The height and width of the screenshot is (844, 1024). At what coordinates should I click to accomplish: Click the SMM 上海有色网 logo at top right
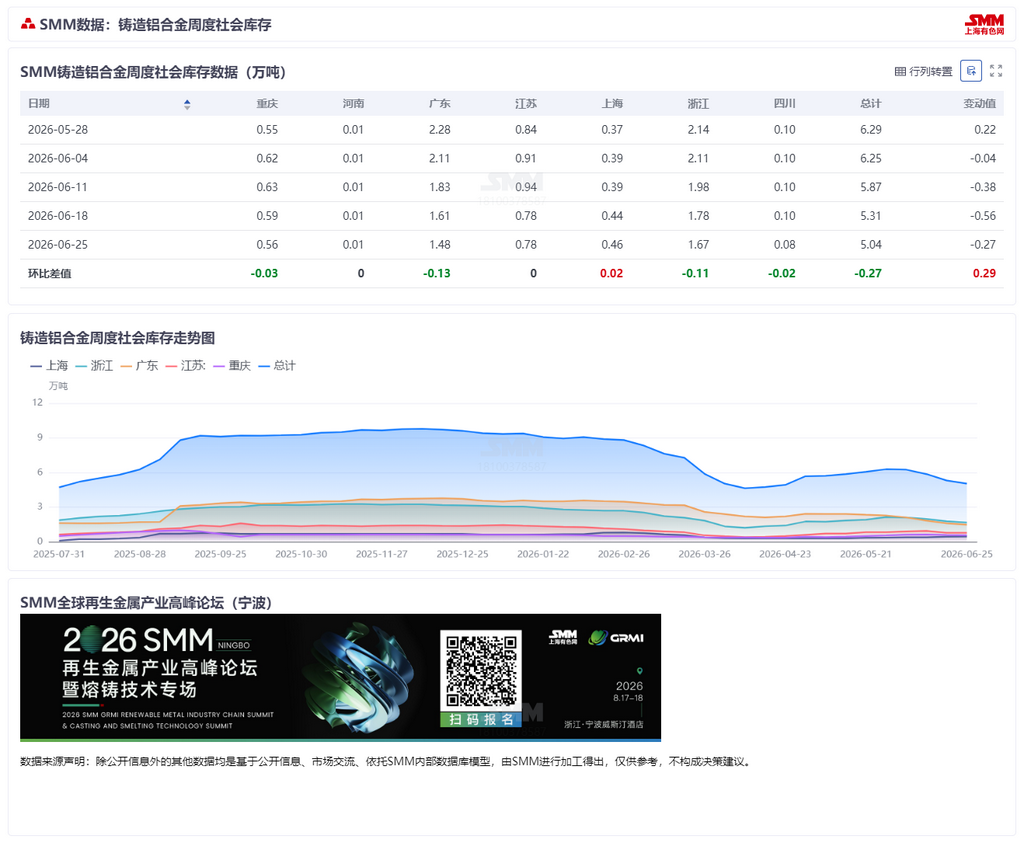(x=984, y=24)
